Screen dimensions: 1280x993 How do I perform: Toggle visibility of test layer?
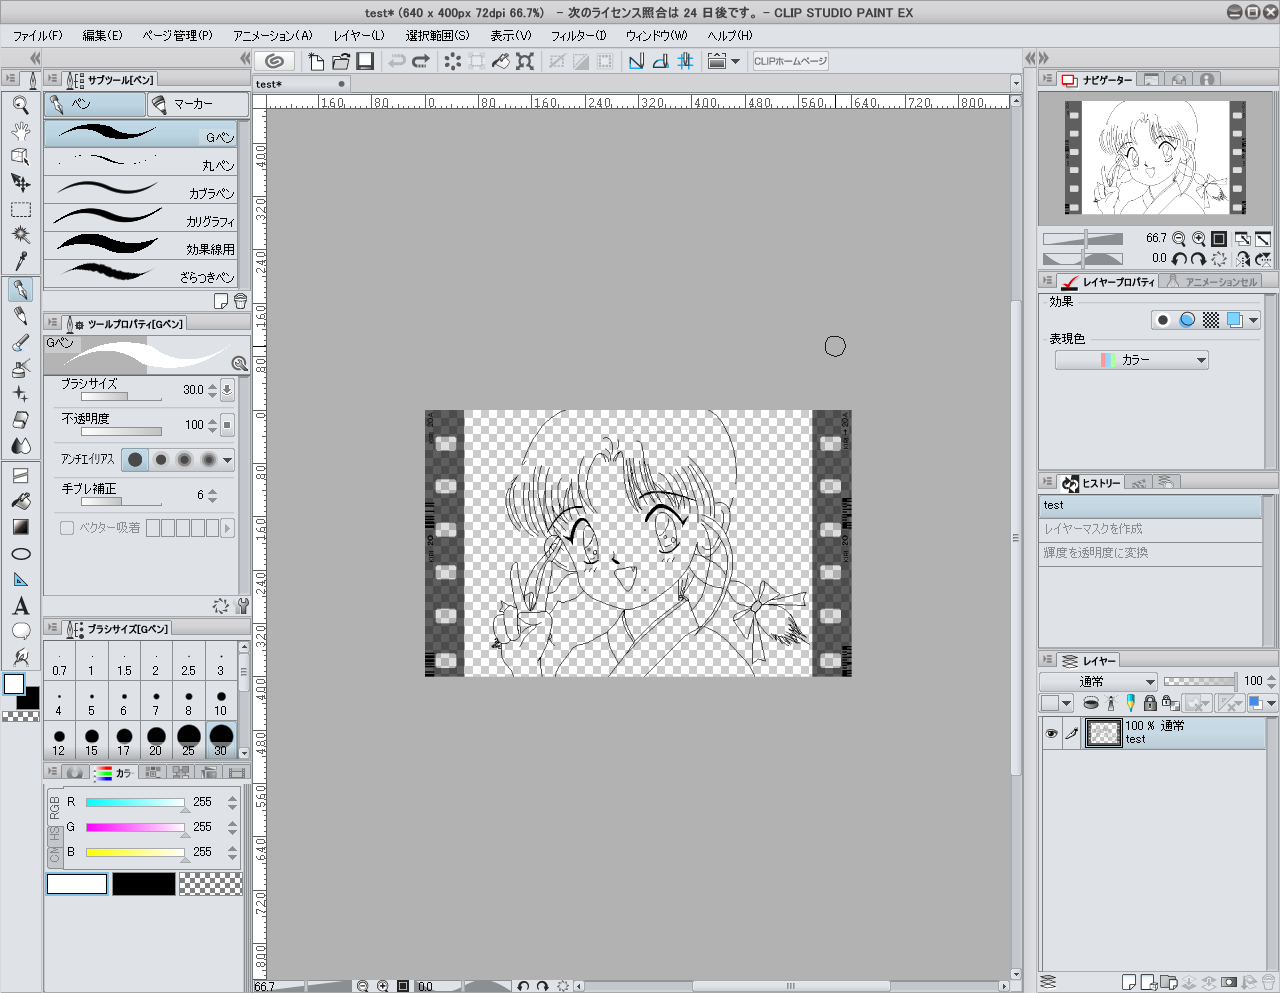tap(1051, 734)
